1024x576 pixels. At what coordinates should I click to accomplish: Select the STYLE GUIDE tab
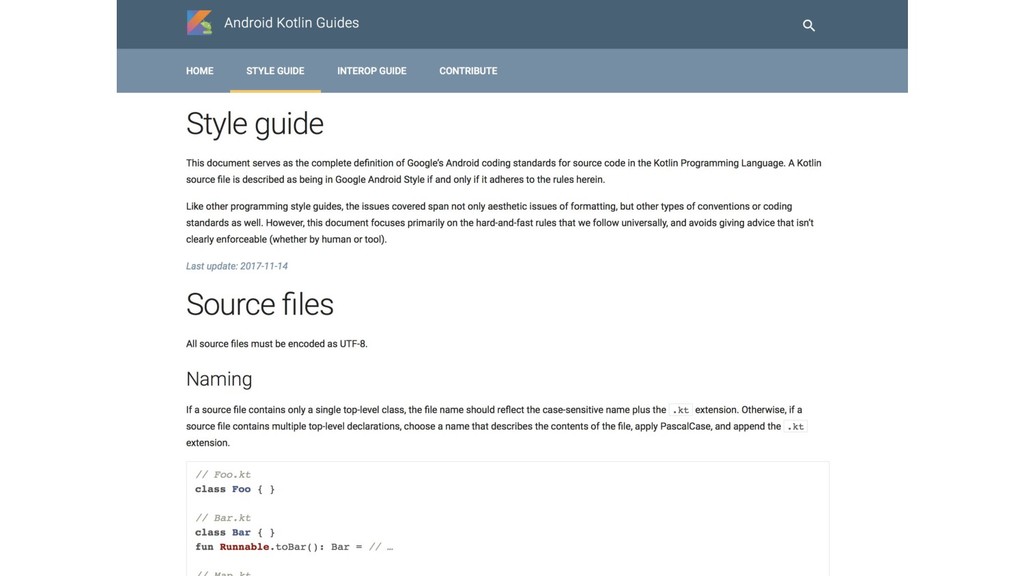pos(275,71)
